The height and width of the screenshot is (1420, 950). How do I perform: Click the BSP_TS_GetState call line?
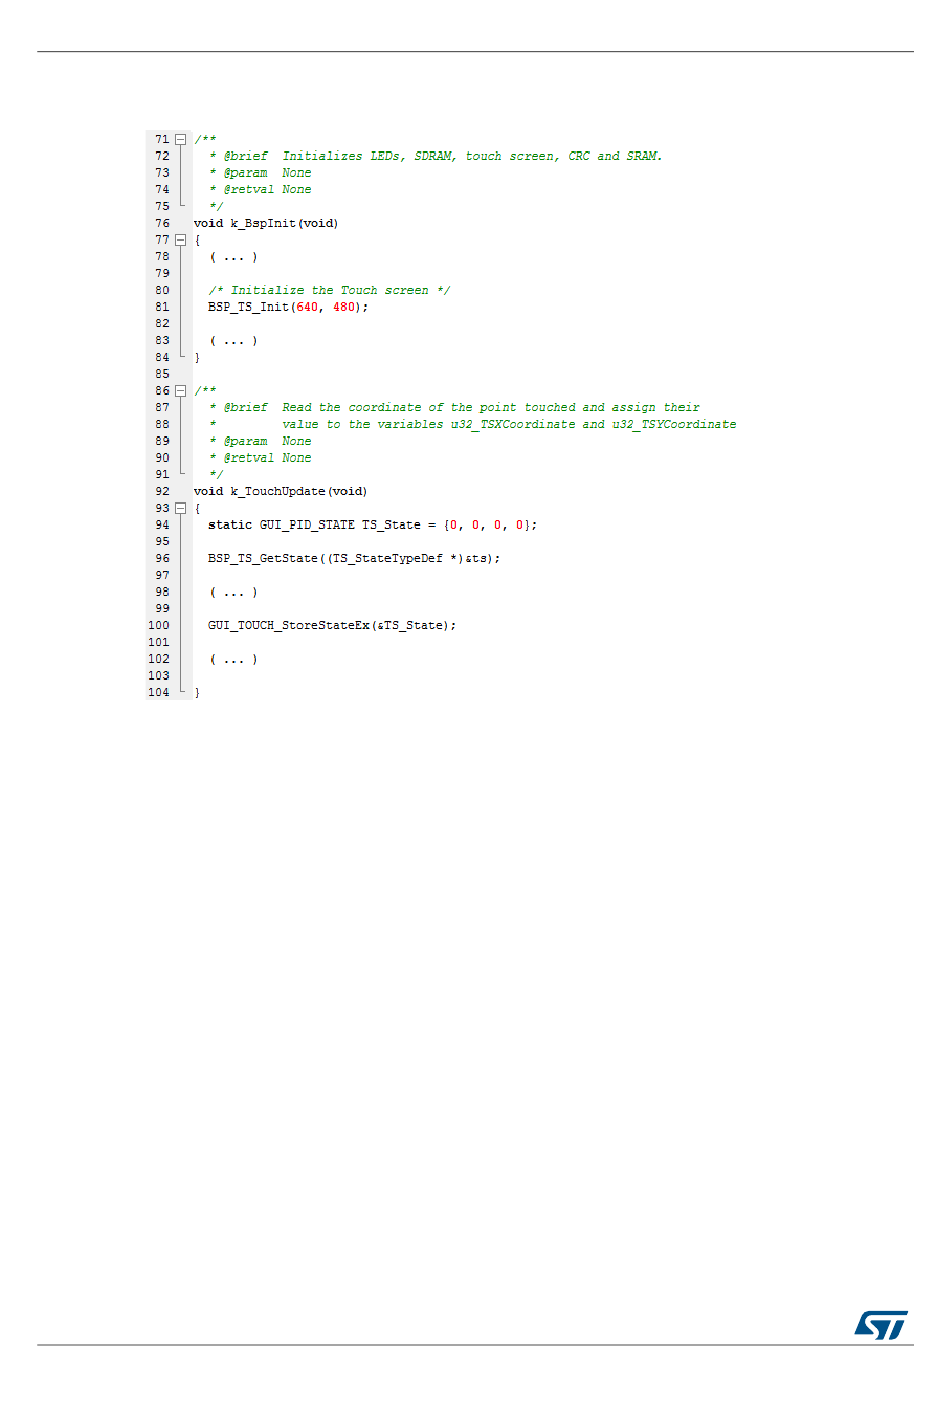point(354,558)
